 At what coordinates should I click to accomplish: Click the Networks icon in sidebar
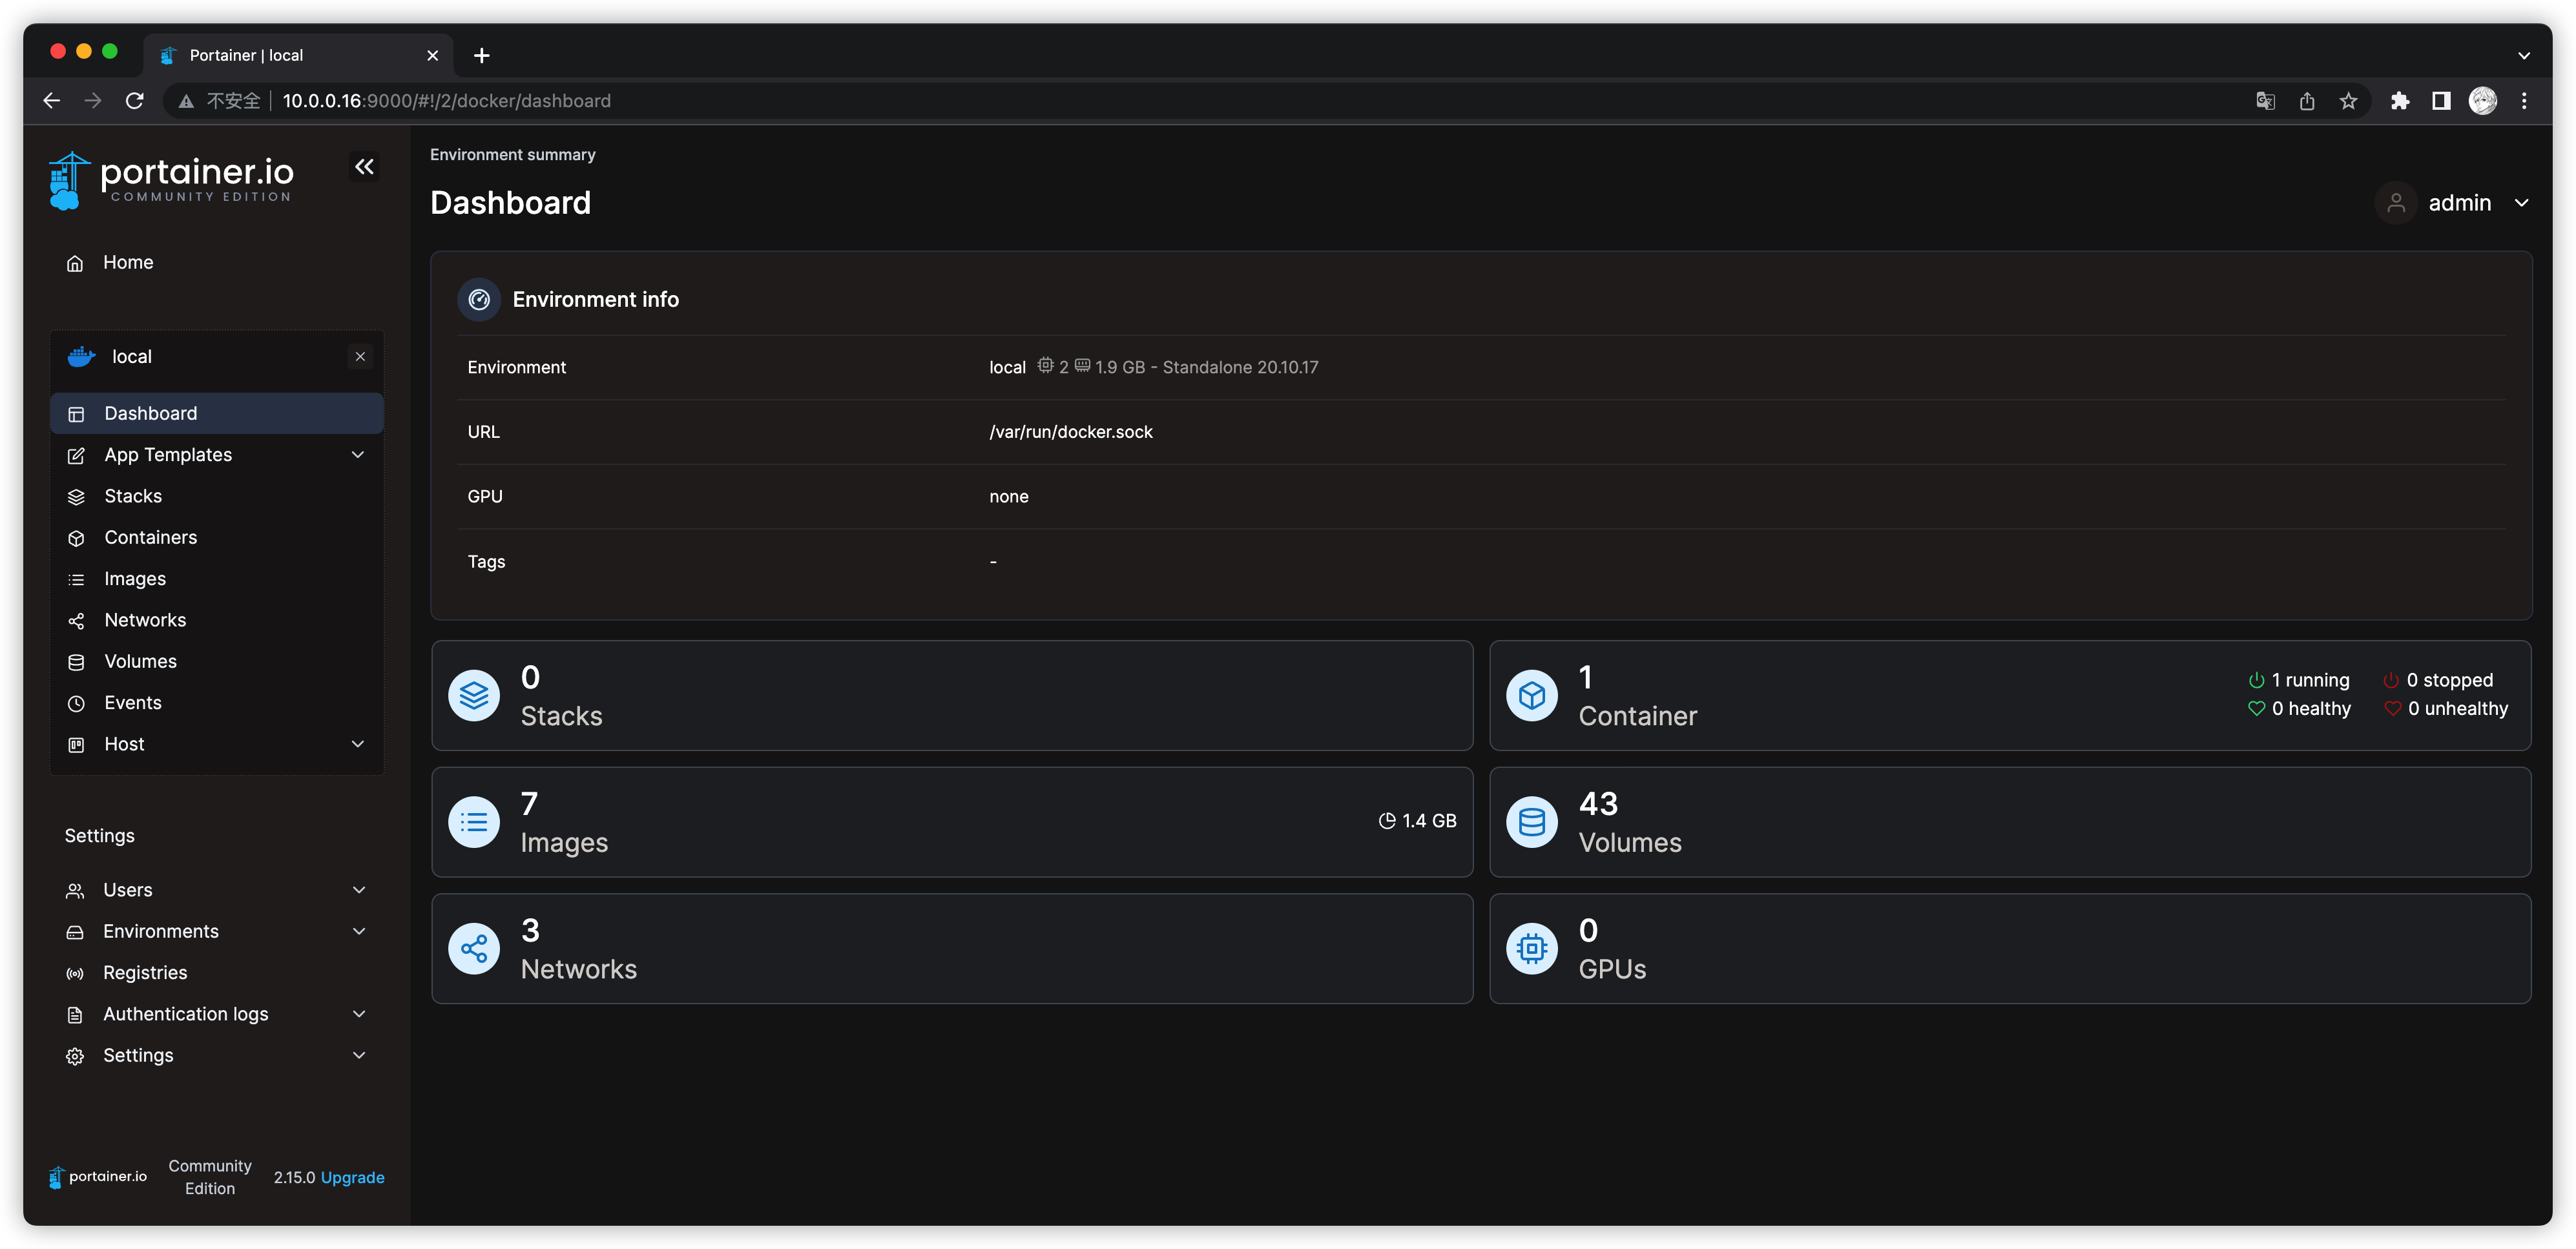(x=78, y=619)
